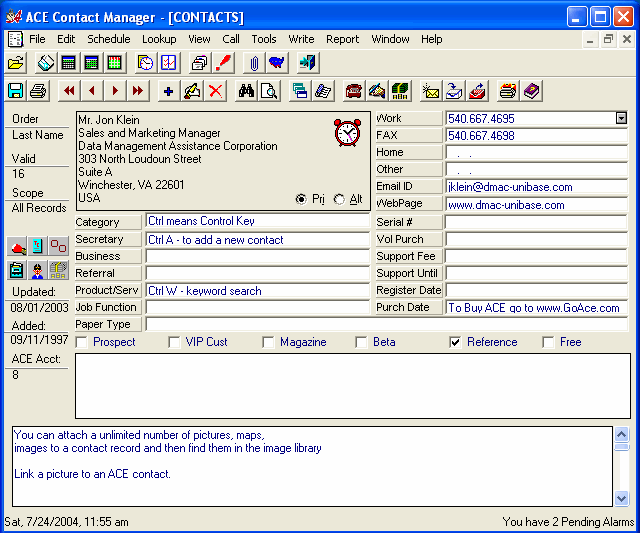Click the clock scheduler toolbar icon

click(145, 63)
